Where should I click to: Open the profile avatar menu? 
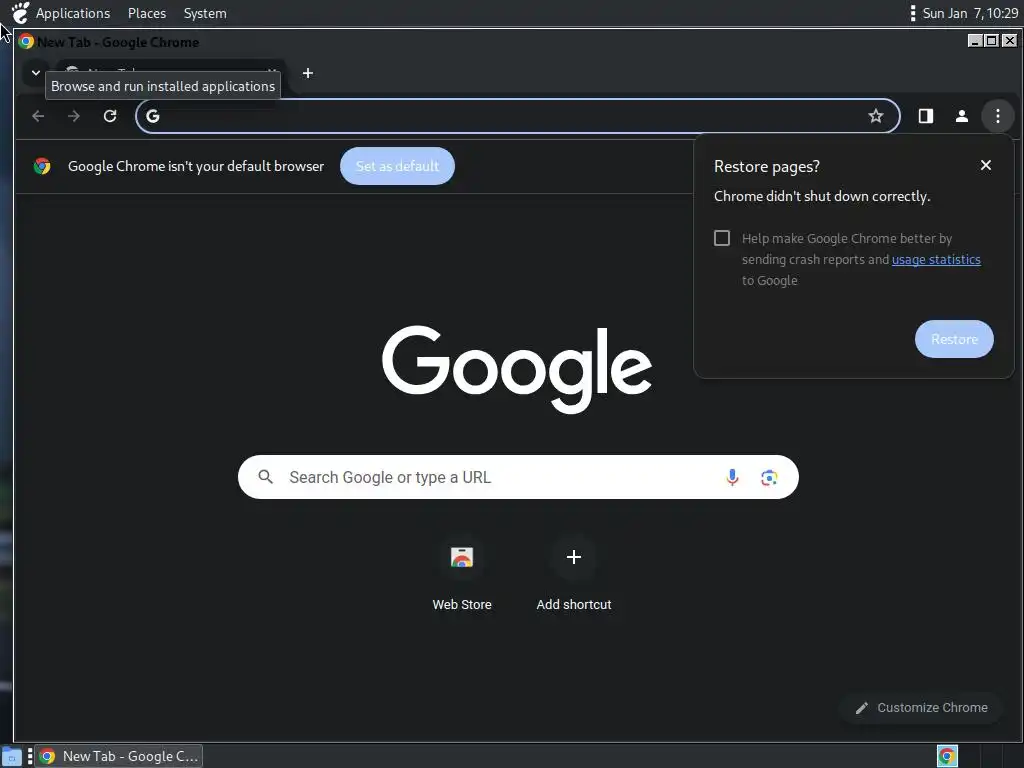pos(961,116)
